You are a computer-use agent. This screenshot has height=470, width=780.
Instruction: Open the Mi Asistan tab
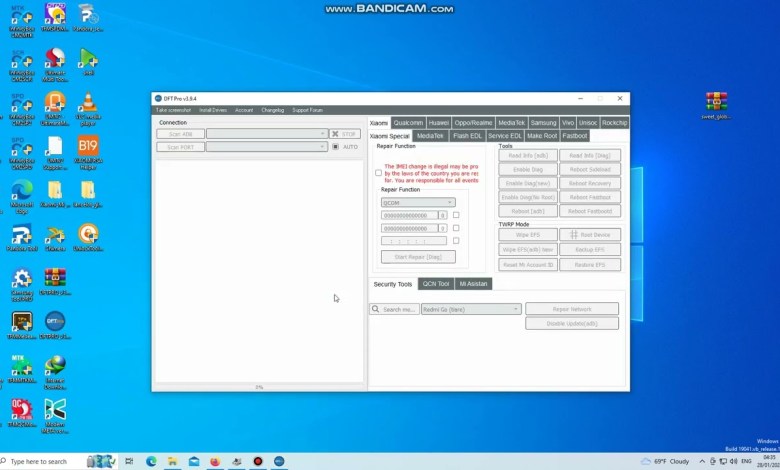click(x=473, y=283)
